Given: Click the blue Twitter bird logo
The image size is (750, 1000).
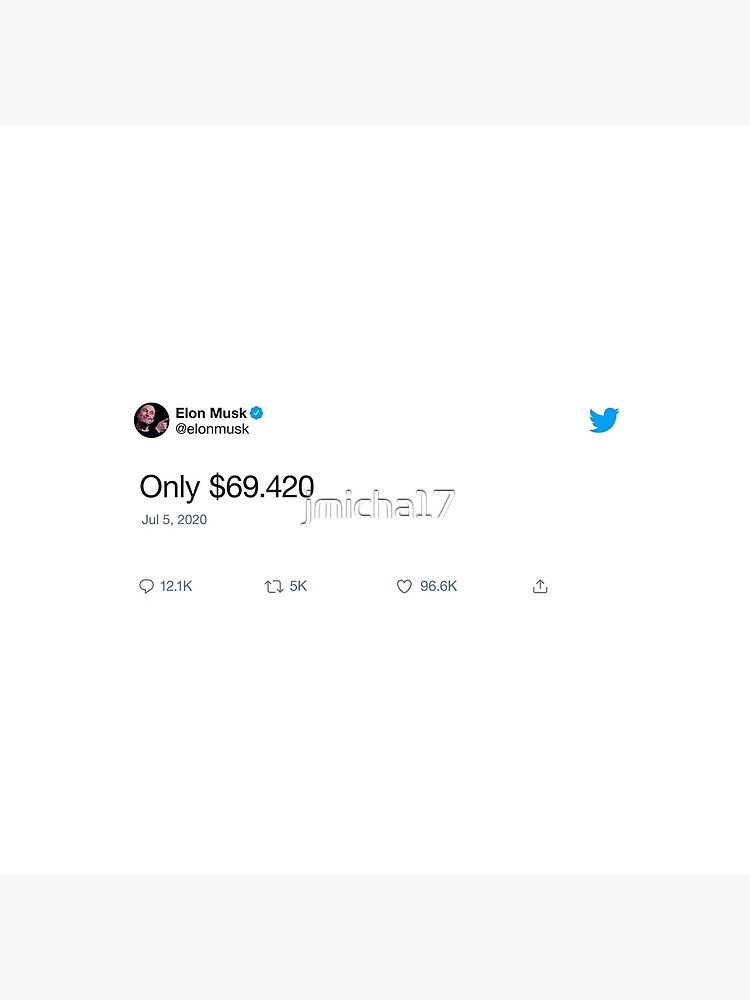Looking at the screenshot, I should (604, 420).
